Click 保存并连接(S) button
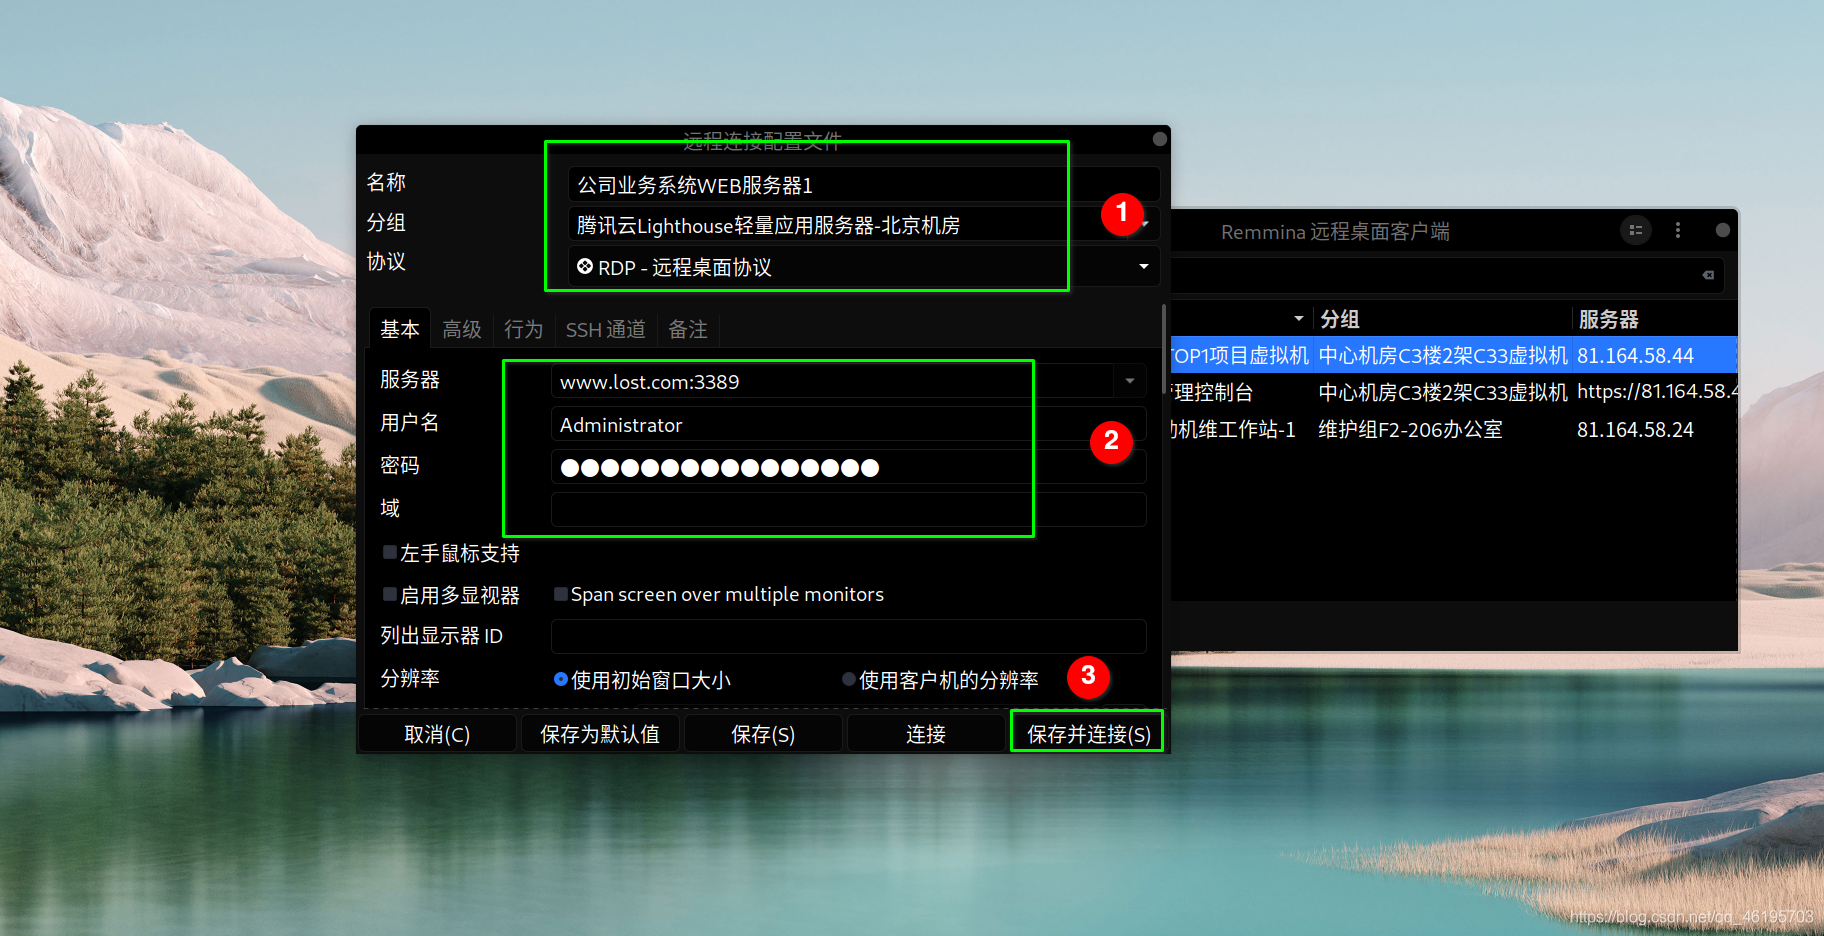The image size is (1824, 936). 1088,734
